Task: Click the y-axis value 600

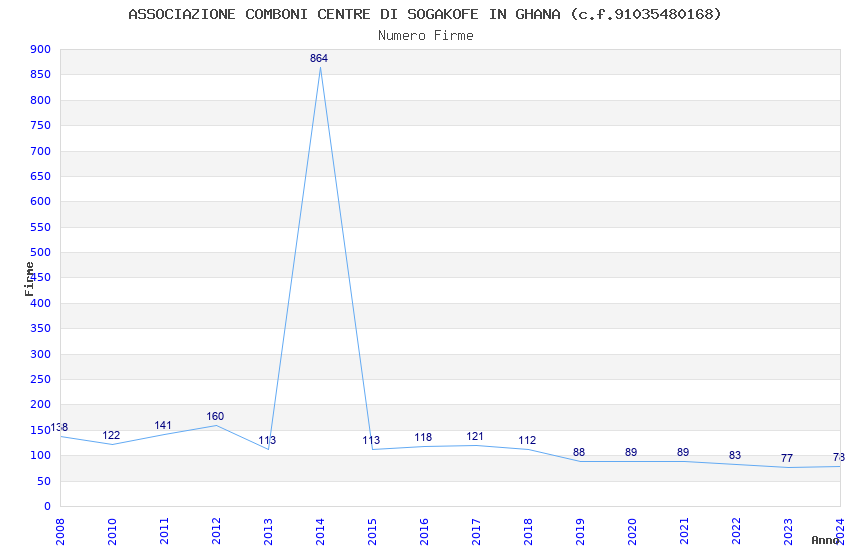Action: (x=41, y=201)
